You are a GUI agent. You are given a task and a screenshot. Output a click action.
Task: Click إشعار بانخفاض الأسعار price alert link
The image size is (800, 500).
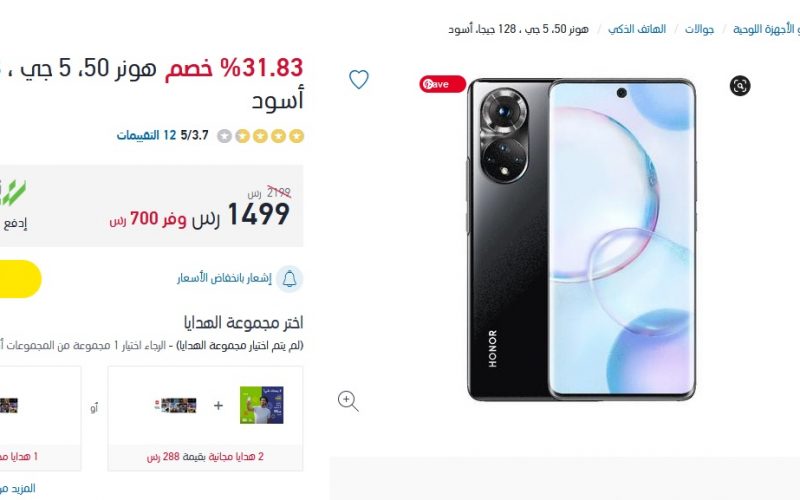(x=224, y=279)
